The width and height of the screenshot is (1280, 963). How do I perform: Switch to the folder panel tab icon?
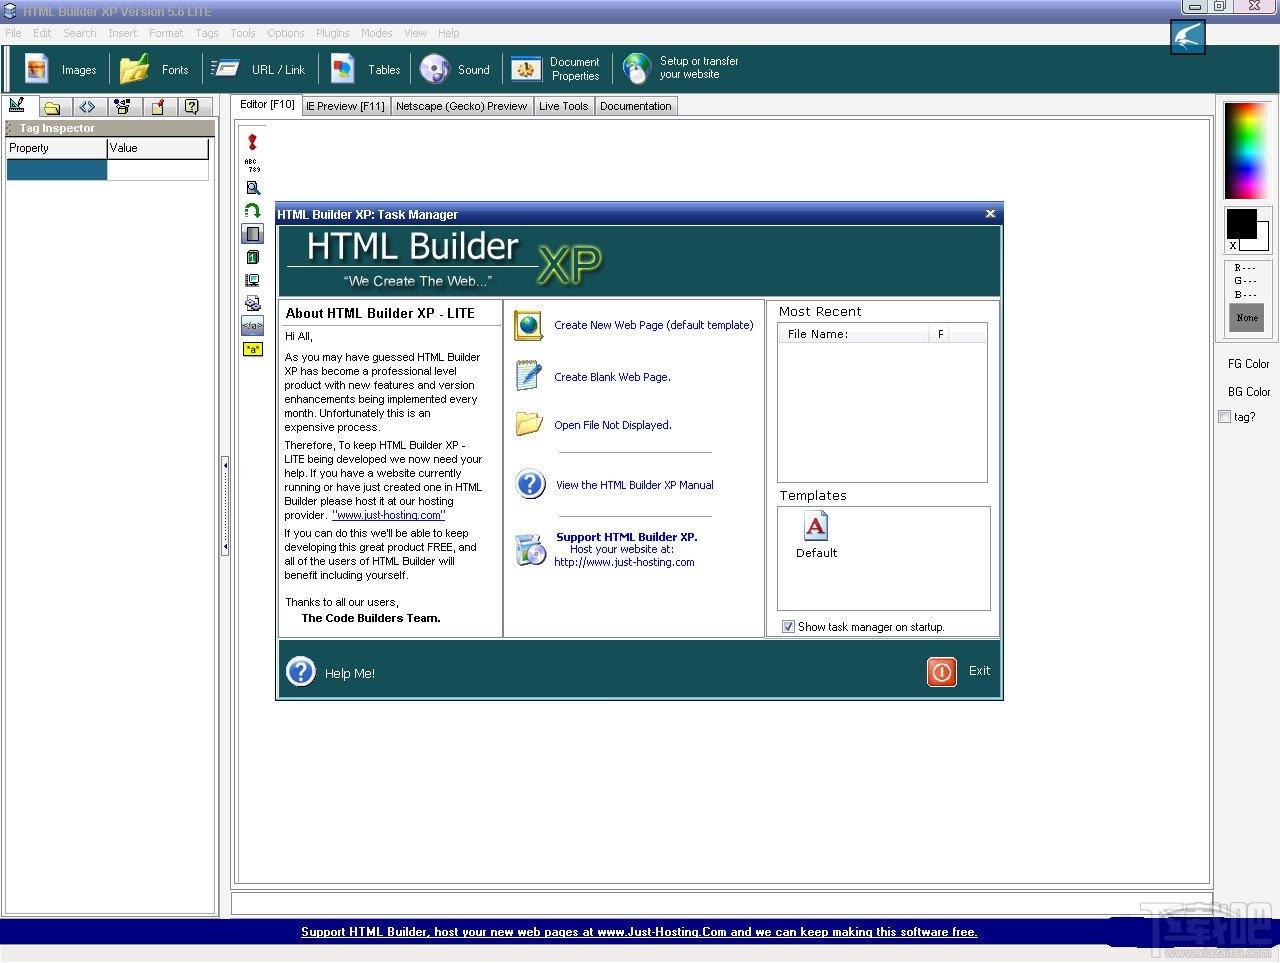coord(52,107)
